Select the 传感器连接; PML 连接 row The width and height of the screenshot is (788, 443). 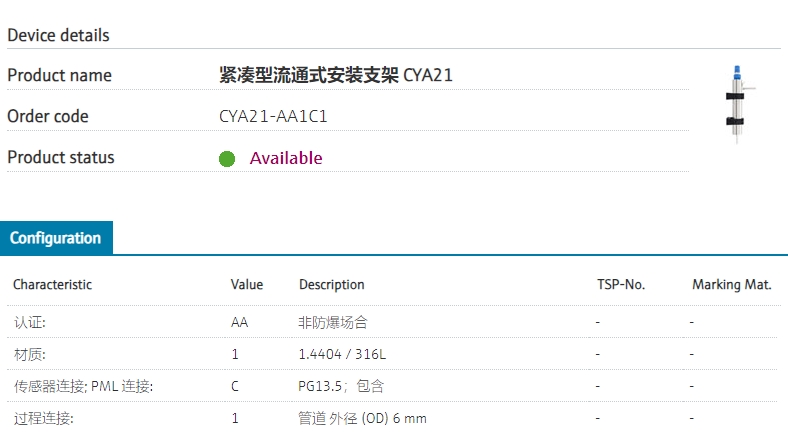(392, 386)
